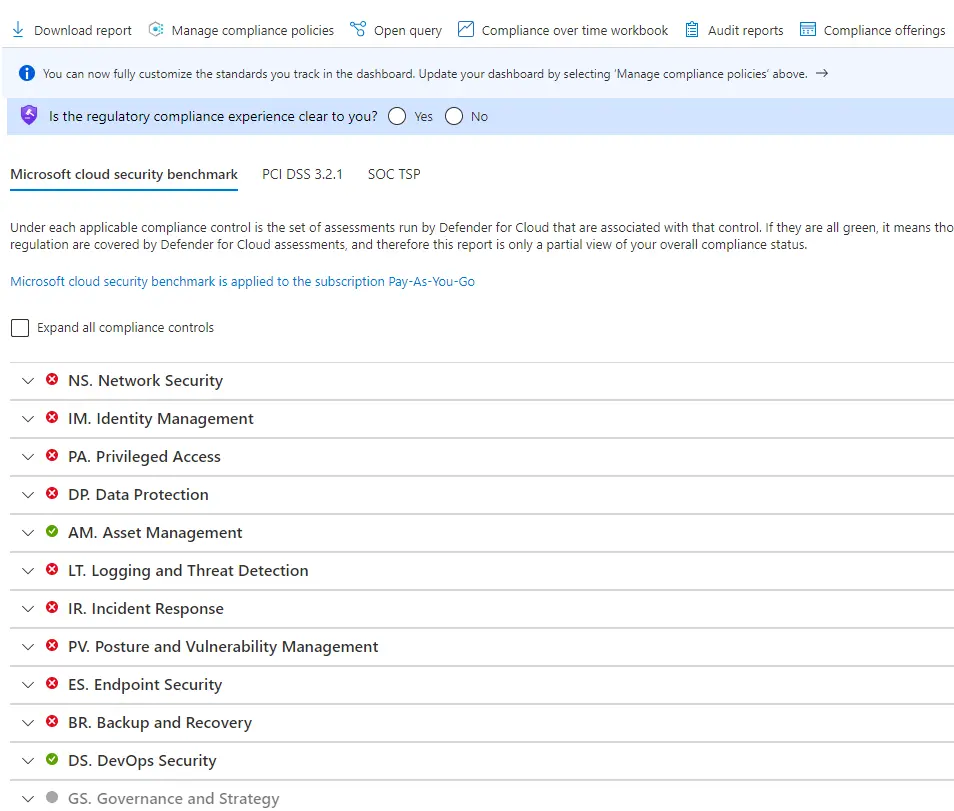Viewport: 954px width, 811px height.
Task: Expand the IR. Incident Response chevron
Action: coord(28,609)
